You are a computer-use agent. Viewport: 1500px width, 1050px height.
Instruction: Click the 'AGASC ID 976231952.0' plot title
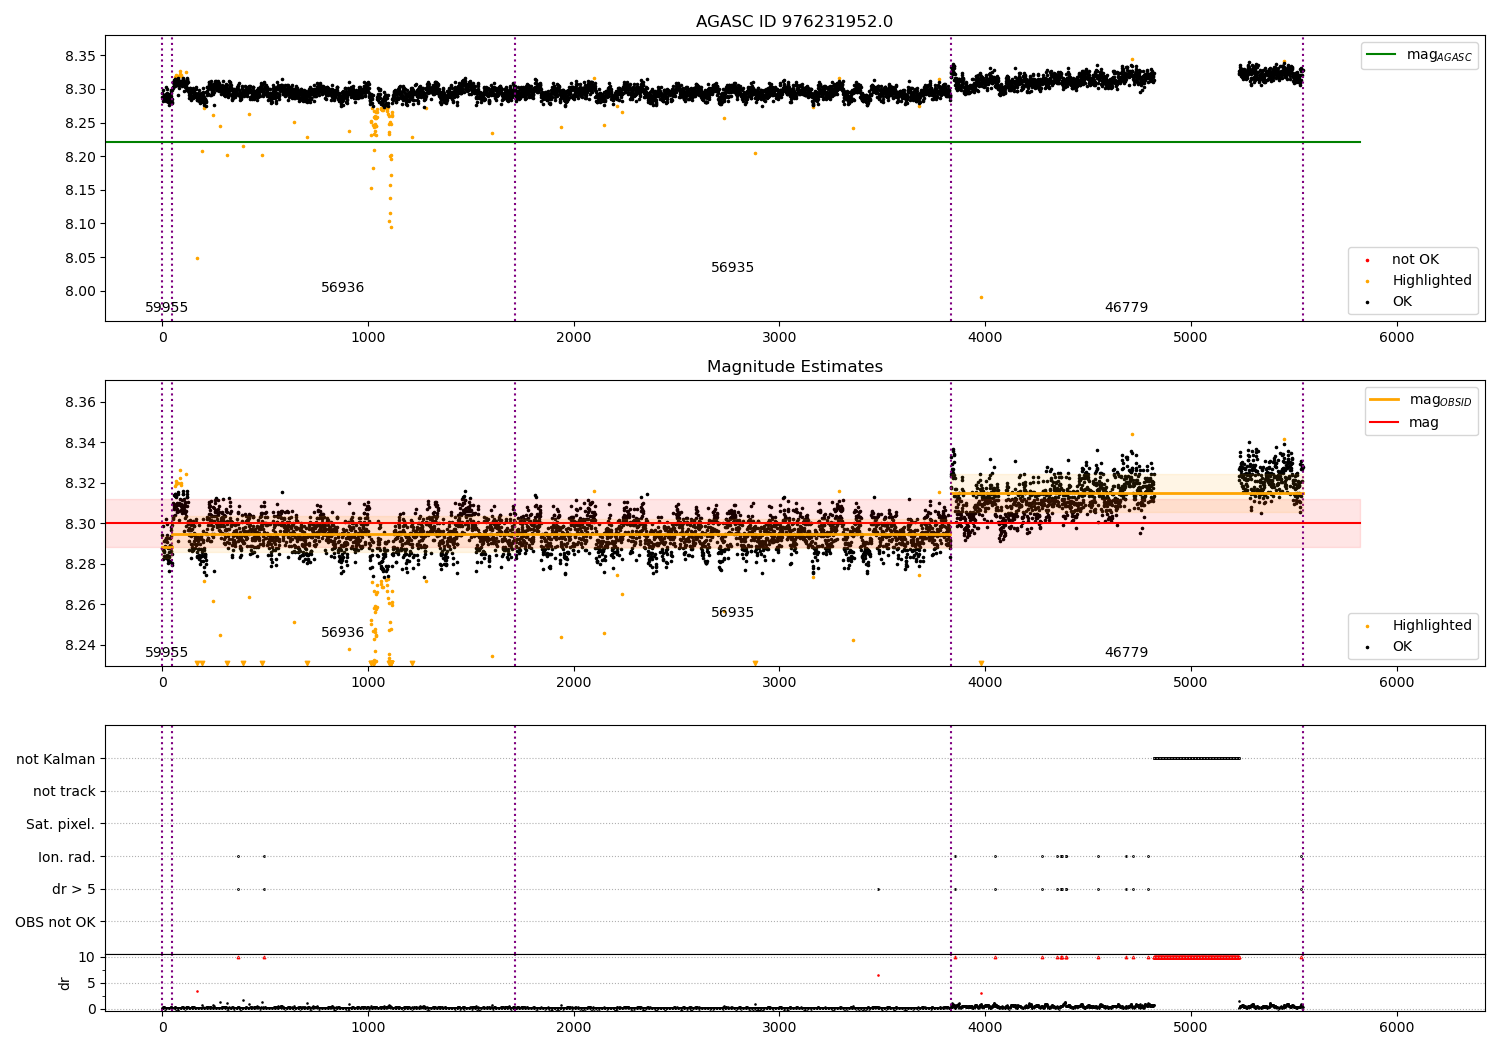794,22
